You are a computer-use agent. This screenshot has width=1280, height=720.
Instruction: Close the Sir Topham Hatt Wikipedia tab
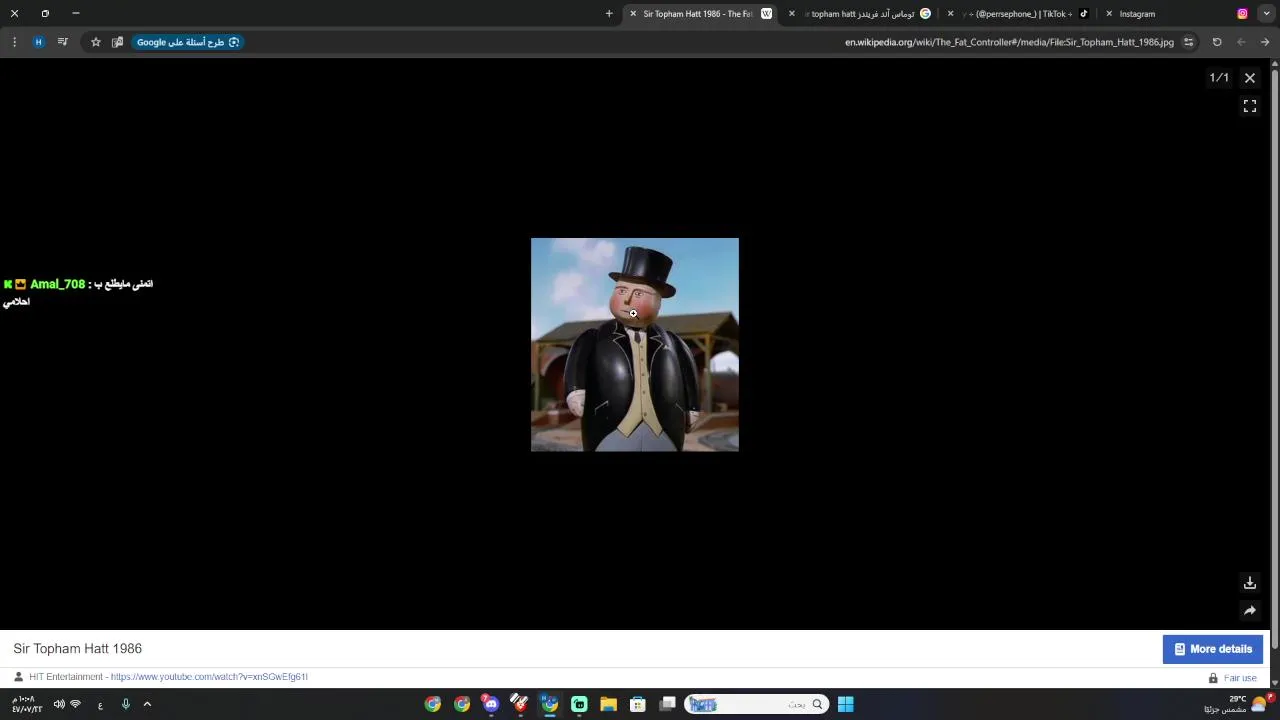pyautogui.click(x=633, y=14)
